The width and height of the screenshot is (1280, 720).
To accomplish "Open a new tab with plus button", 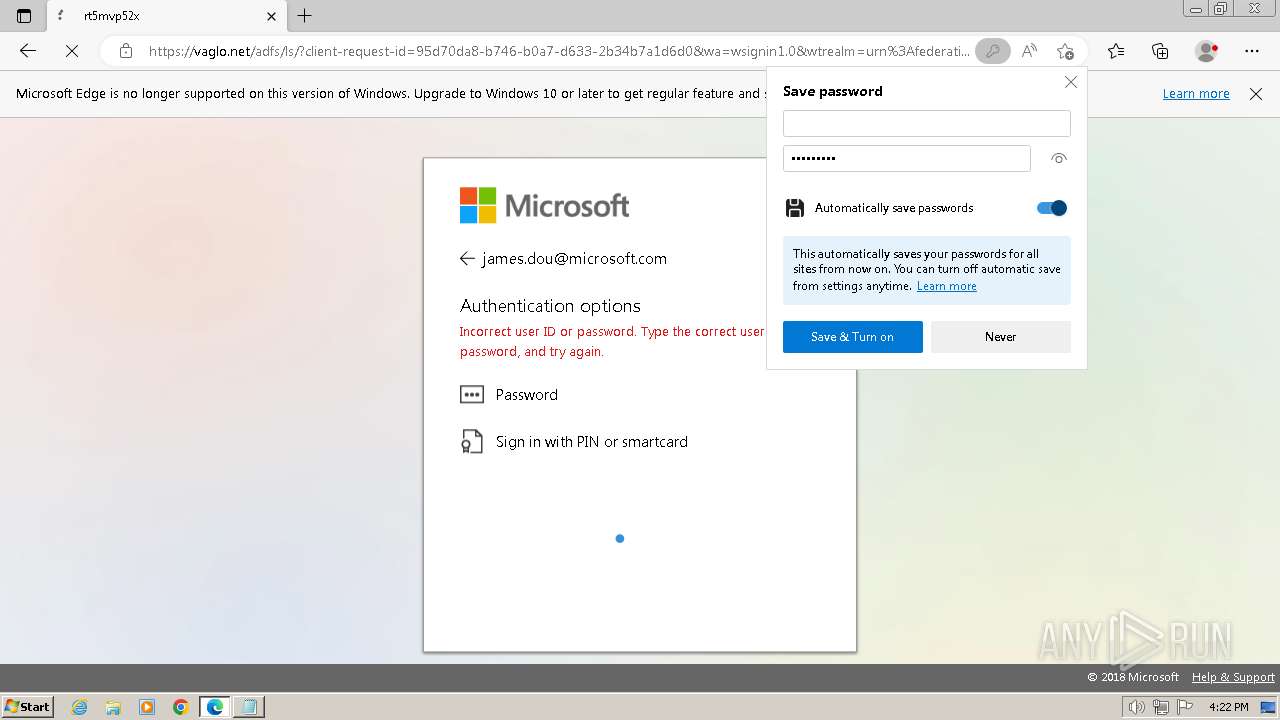I will point(305,16).
